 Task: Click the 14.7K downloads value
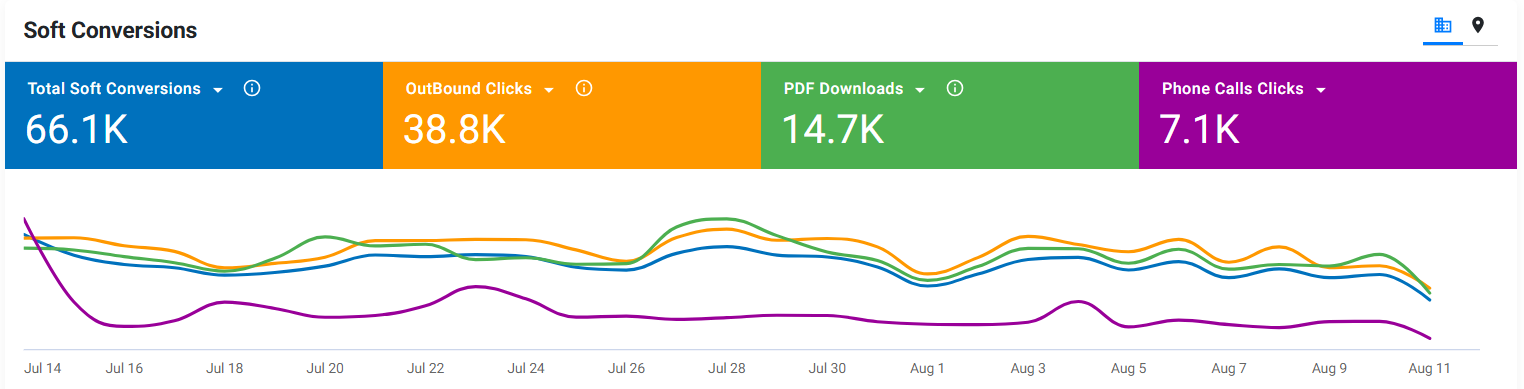point(833,130)
